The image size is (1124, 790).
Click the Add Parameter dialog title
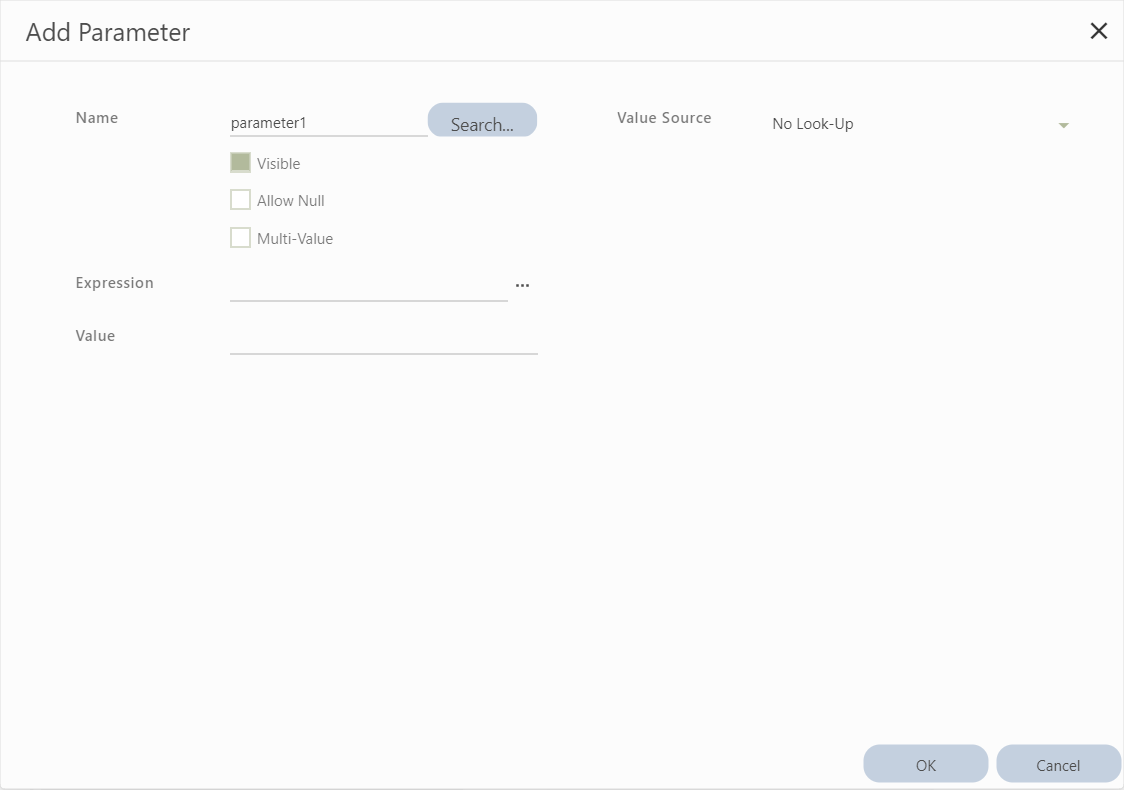[x=107, y=32]
